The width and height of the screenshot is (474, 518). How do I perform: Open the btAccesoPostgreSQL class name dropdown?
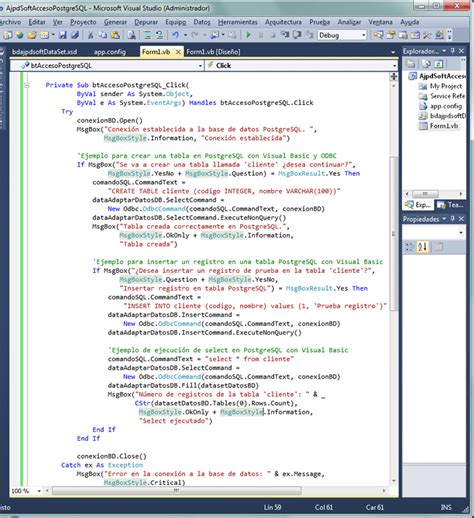200,66
